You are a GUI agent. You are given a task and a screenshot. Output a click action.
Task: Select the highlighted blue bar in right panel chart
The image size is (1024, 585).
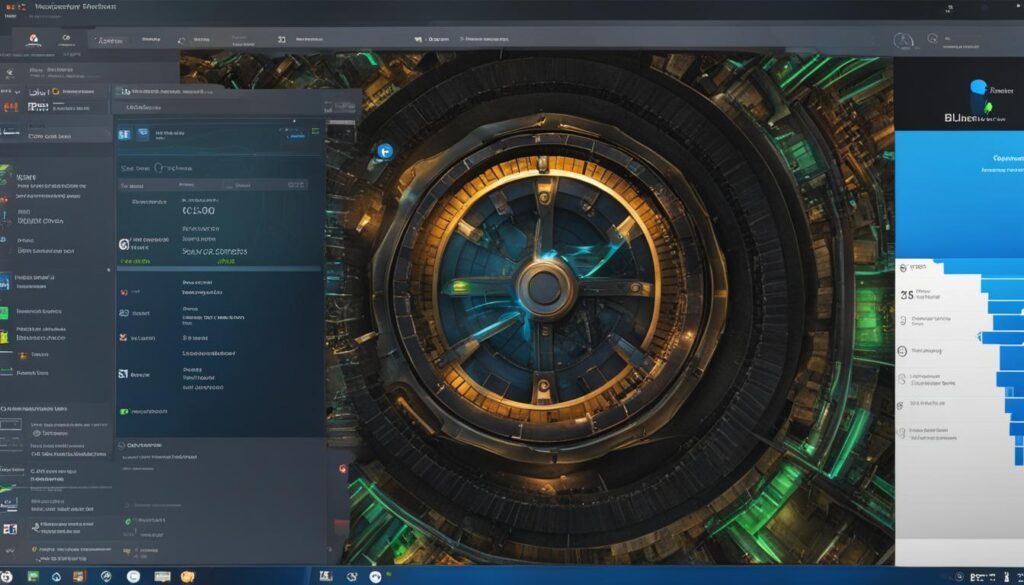pos(1000,338)
